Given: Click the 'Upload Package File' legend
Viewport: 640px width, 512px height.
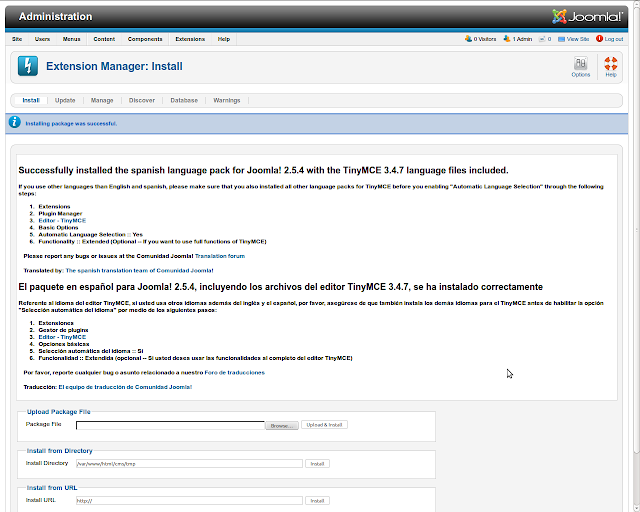Looking at the screenshot, I should click(x=59, y=412).
